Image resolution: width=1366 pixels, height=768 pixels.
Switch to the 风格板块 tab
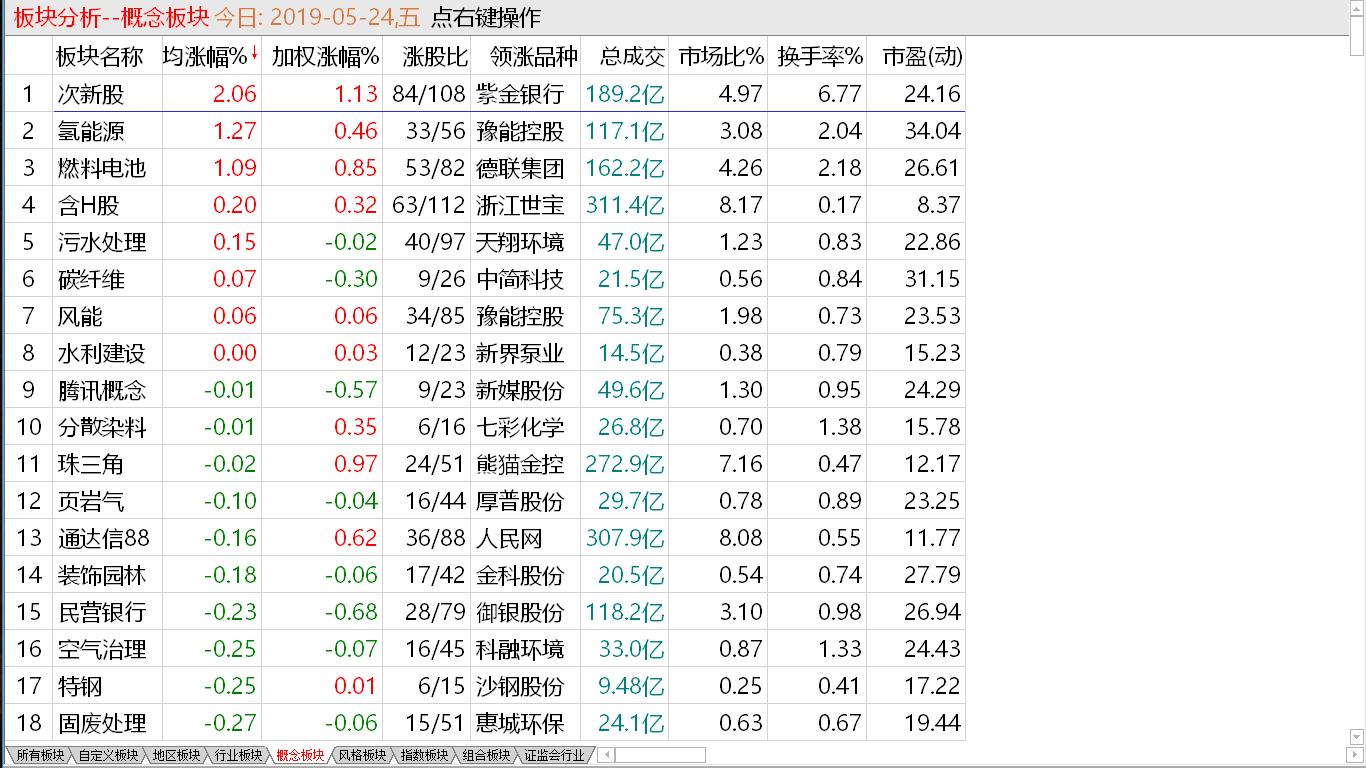(x=362, y=755)
